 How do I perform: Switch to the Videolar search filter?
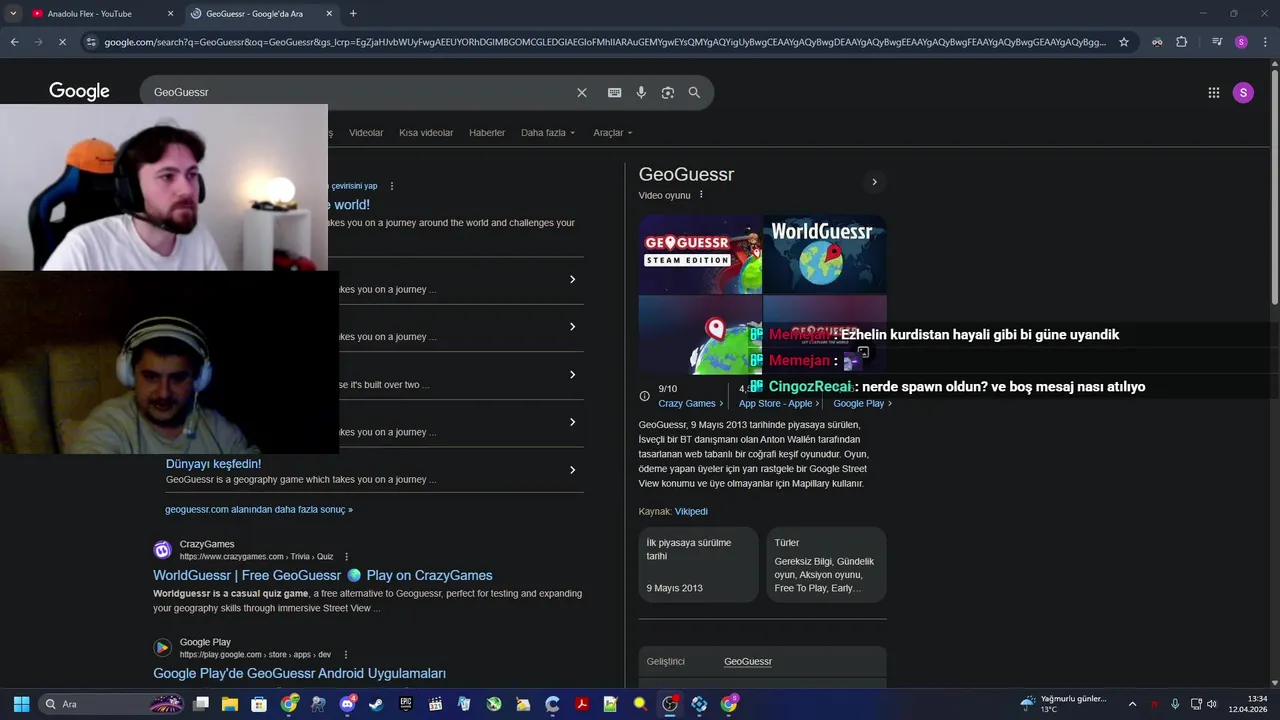(366, 132)
